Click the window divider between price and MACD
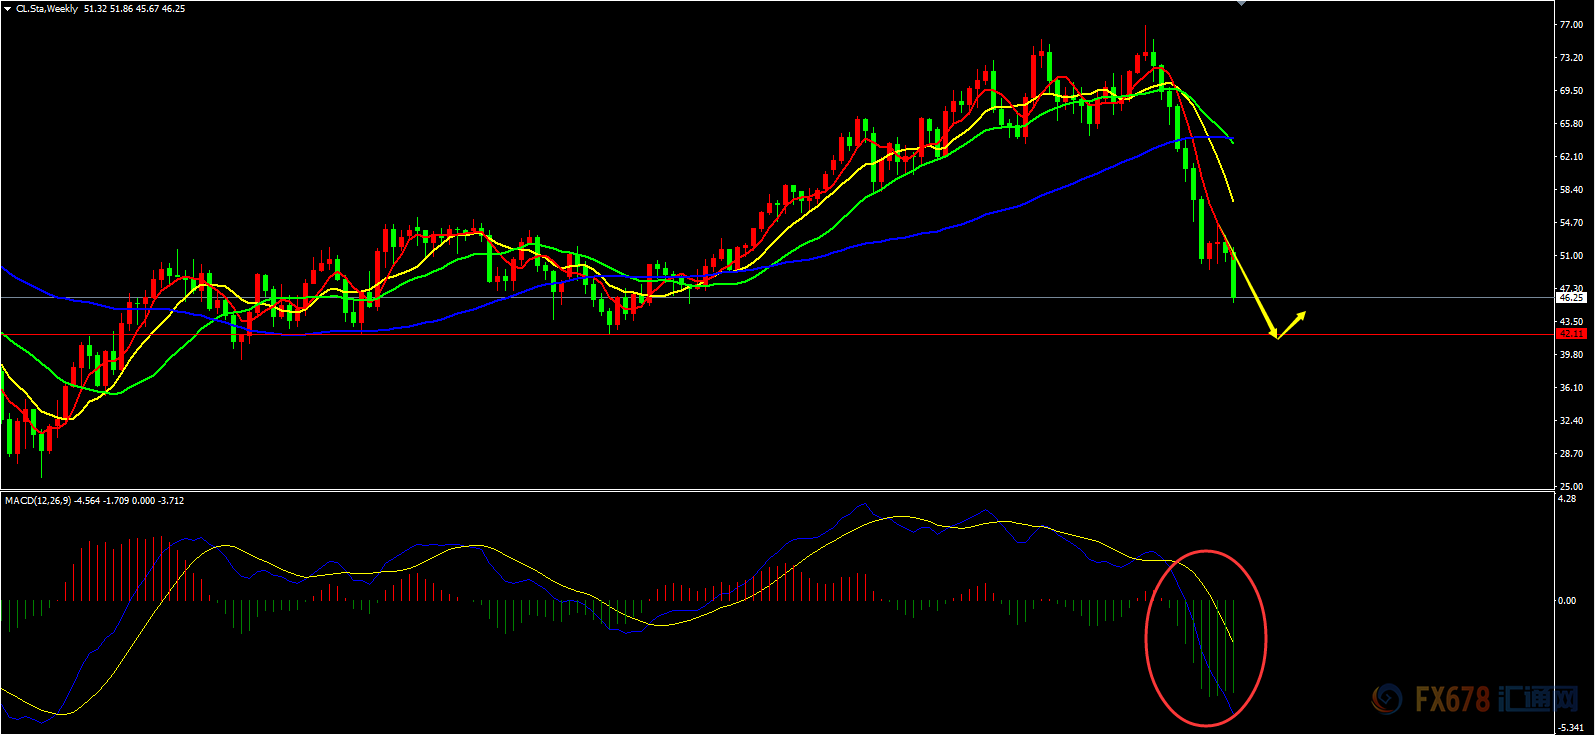Screen dimensions: 1596x735 pos(778,490)
